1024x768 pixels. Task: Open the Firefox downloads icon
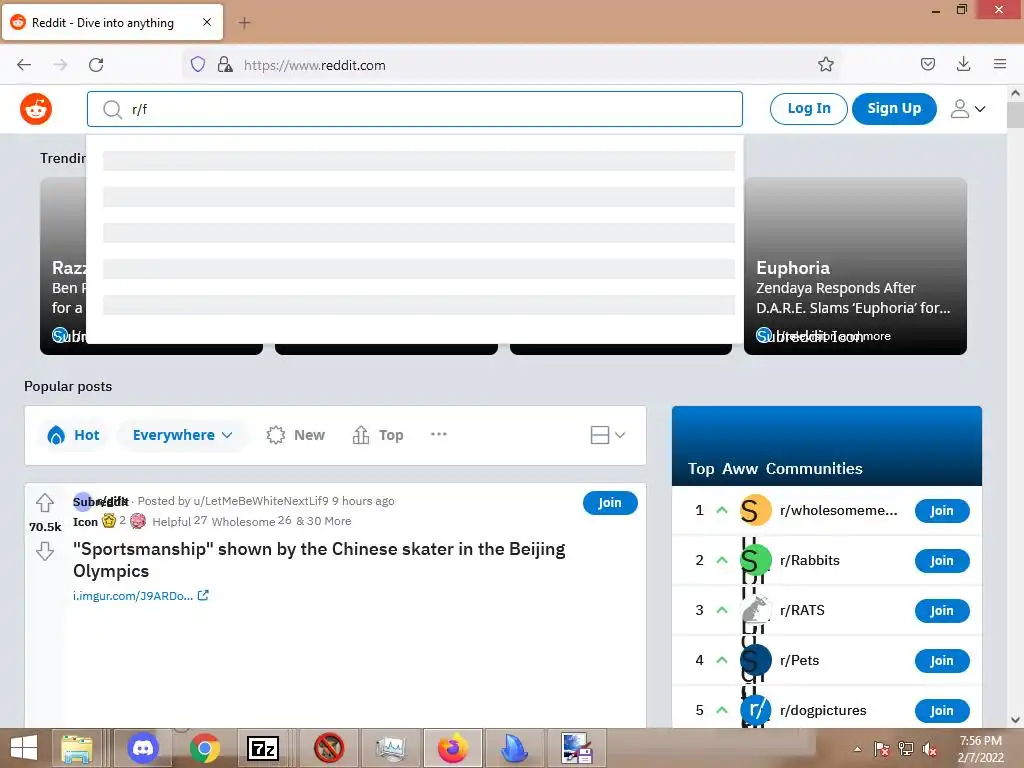(963, 64)
